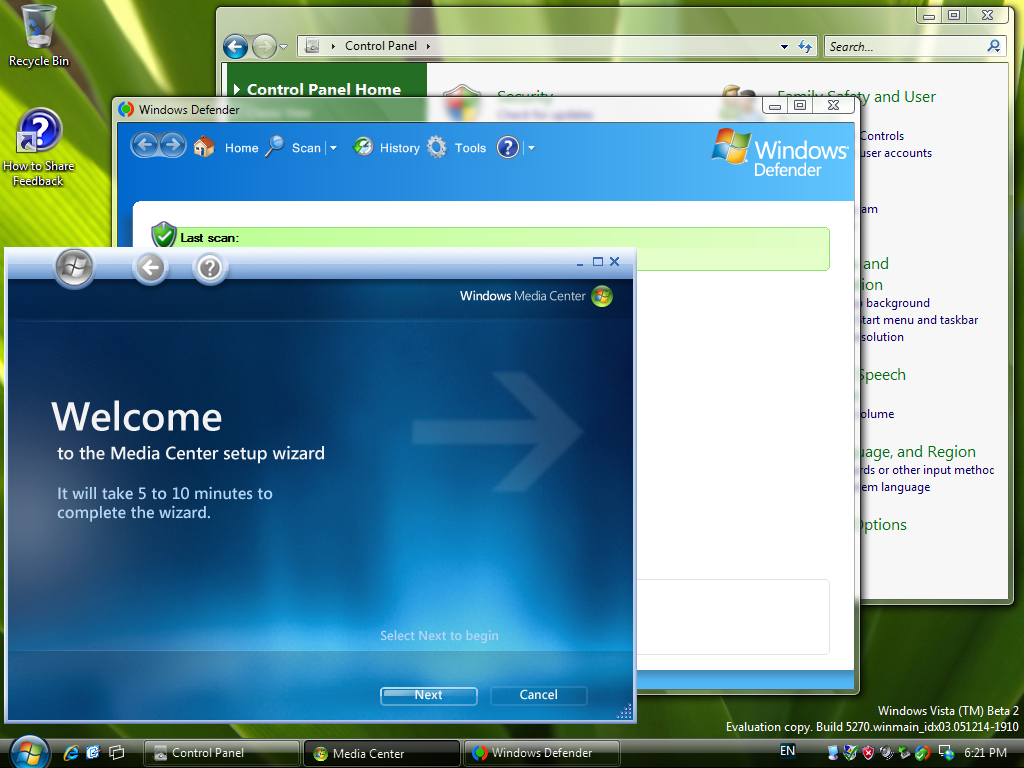Expand the Control Panel Home arrow

point(237,89)
